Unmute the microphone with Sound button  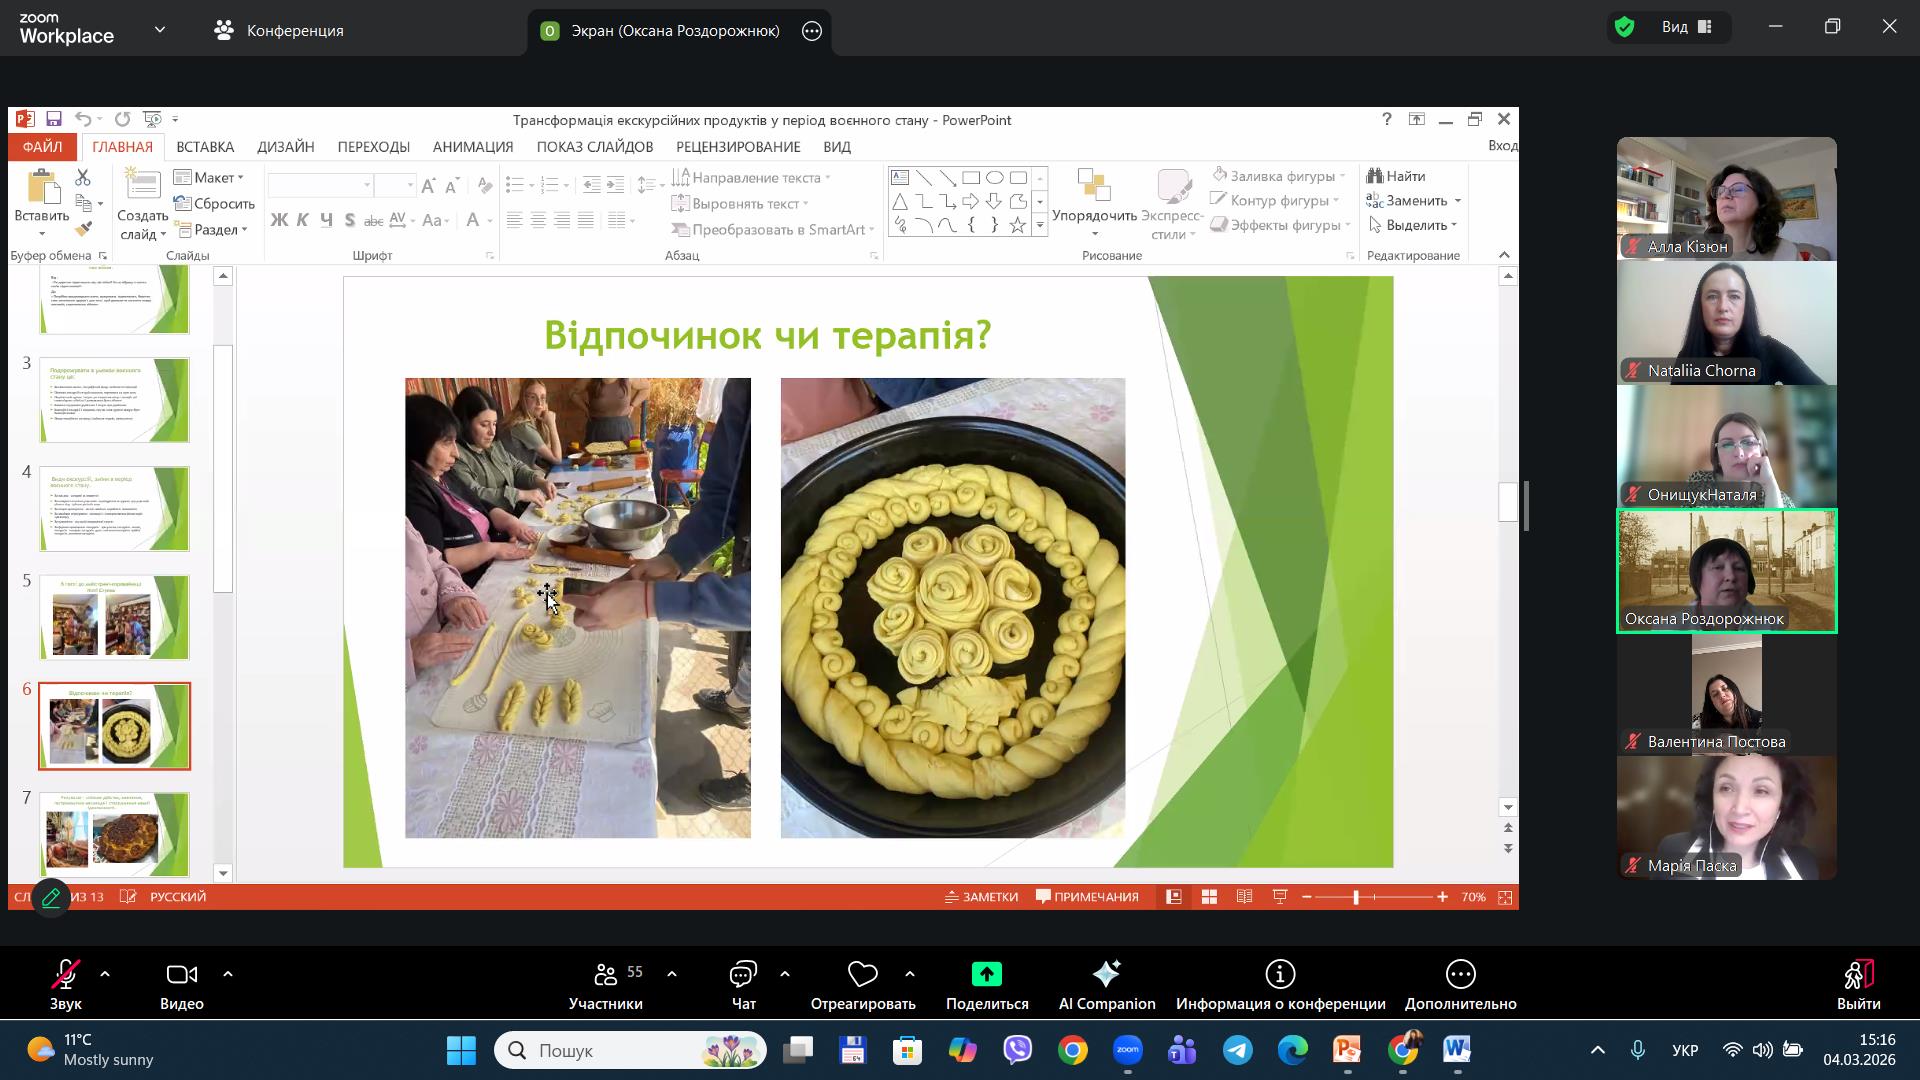pos(66,975)
